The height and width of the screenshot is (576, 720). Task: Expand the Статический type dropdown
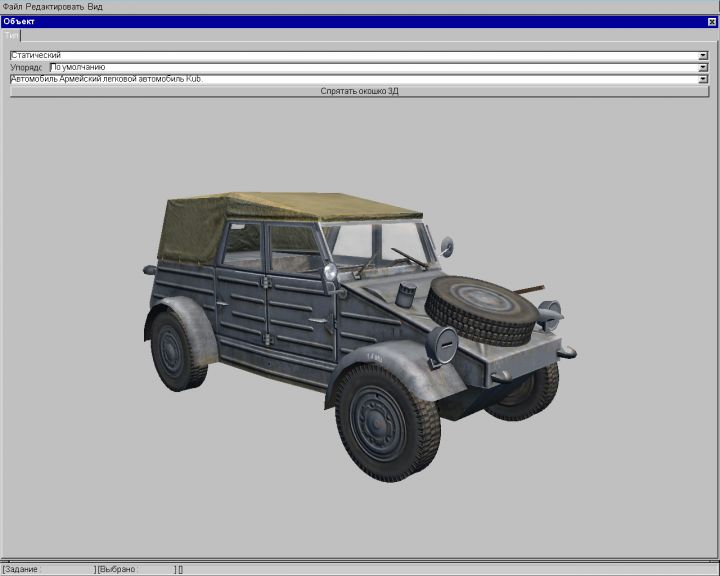pos(703,56)
